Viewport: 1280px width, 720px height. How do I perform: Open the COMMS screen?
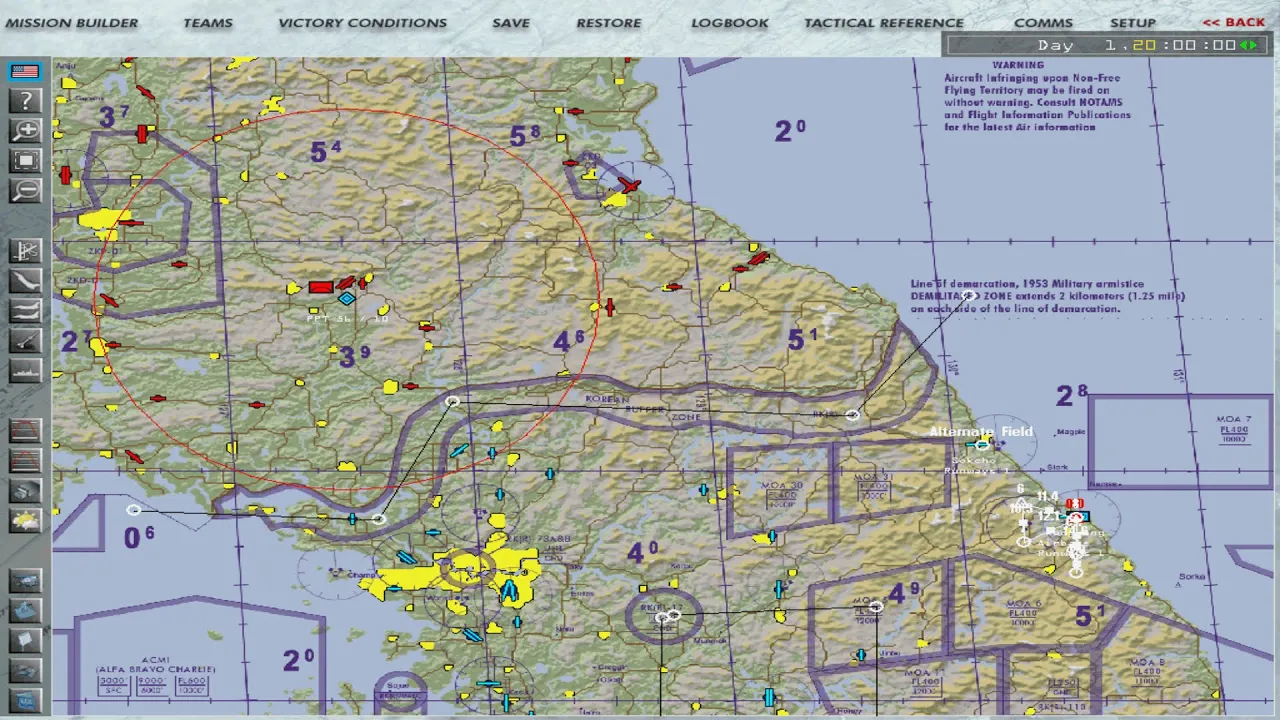pyautogui.click(x=1043, y=22)
